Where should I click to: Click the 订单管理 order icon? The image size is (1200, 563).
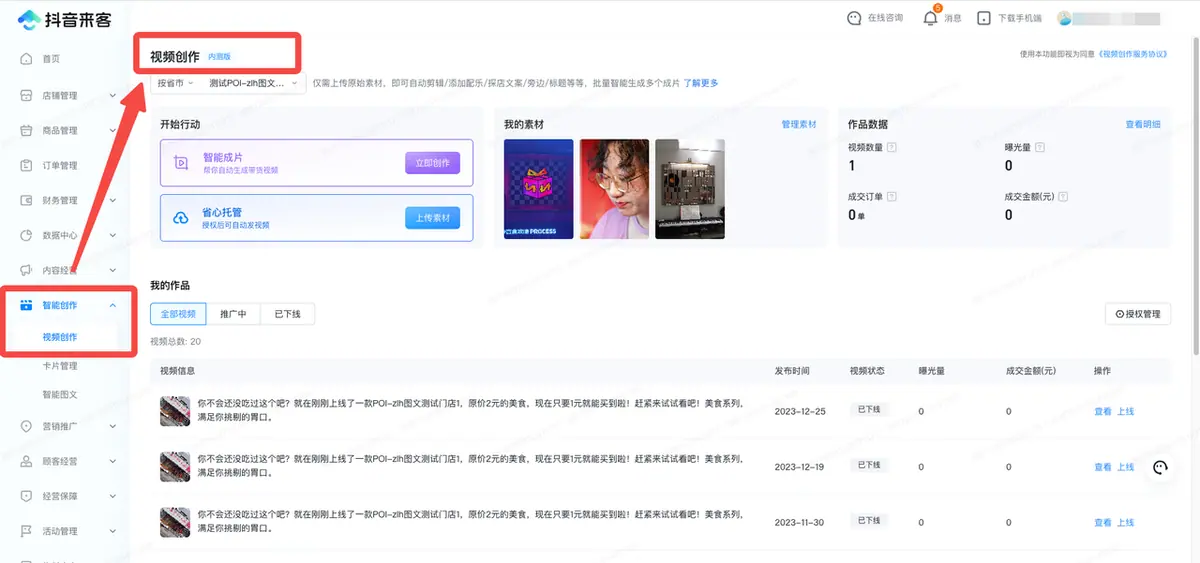(x=27, y=166)
